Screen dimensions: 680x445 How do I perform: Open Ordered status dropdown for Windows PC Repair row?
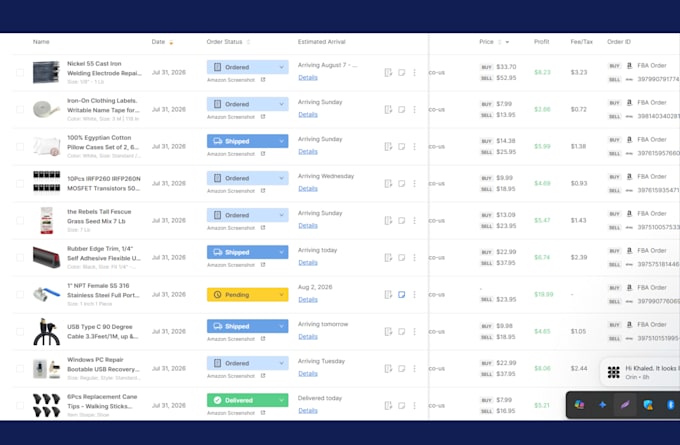(248, 363)
